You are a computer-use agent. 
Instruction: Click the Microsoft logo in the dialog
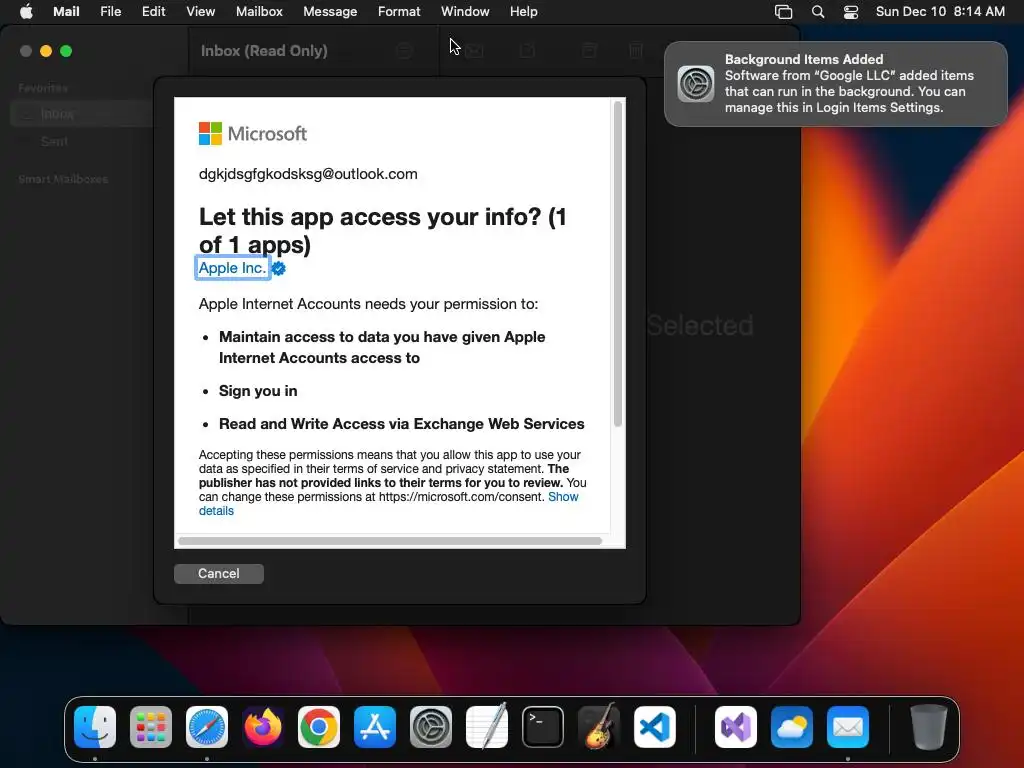tap(253, 134)
